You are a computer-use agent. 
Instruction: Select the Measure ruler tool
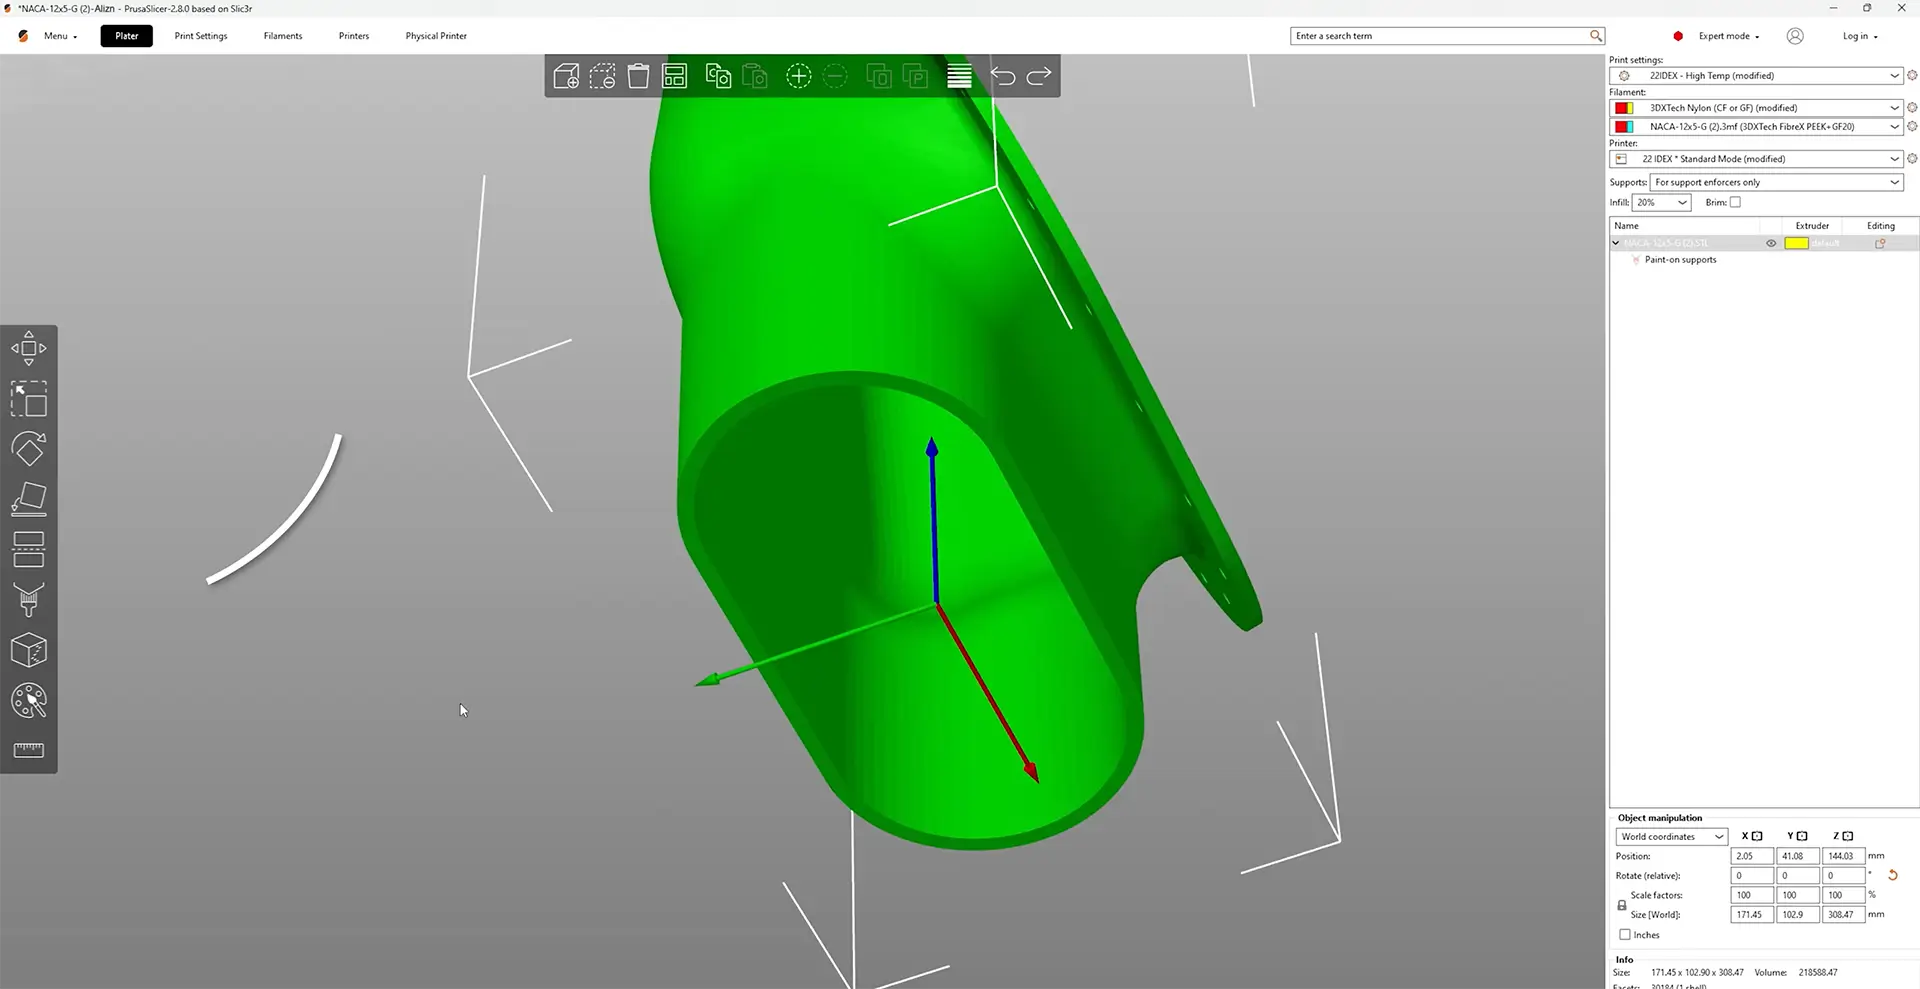(x=29, y=750)
